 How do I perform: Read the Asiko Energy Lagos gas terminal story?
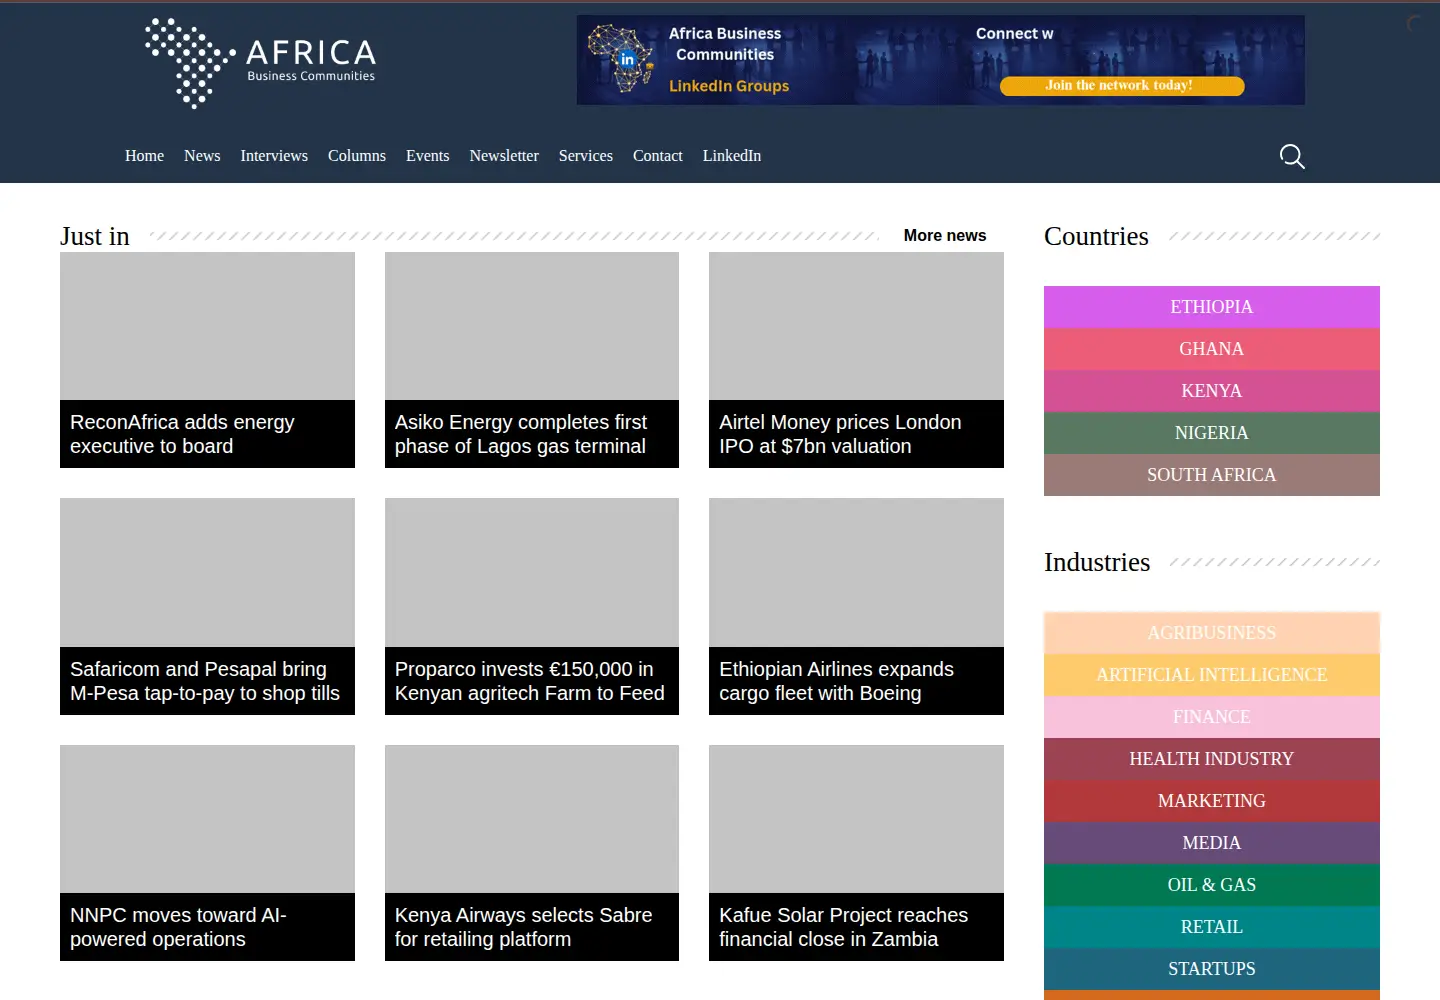tap(532, 434)
